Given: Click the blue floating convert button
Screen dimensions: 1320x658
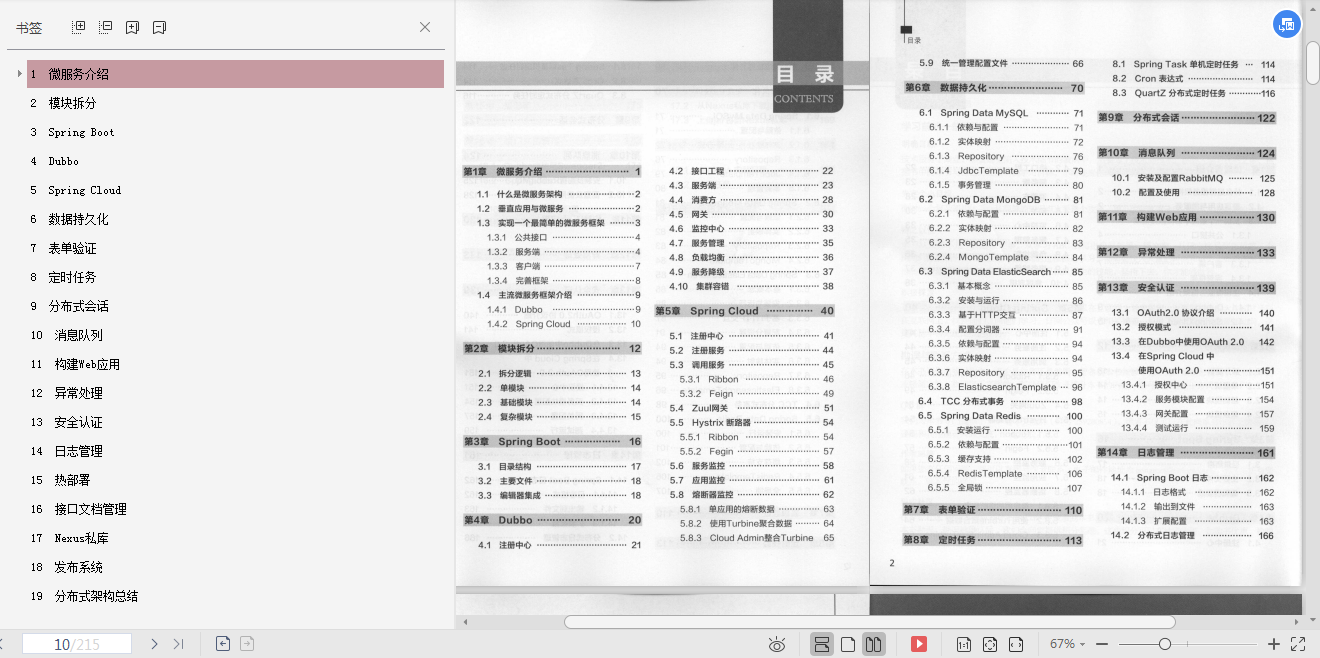Looking at the screenshot, I should (x=1286, y=25).
